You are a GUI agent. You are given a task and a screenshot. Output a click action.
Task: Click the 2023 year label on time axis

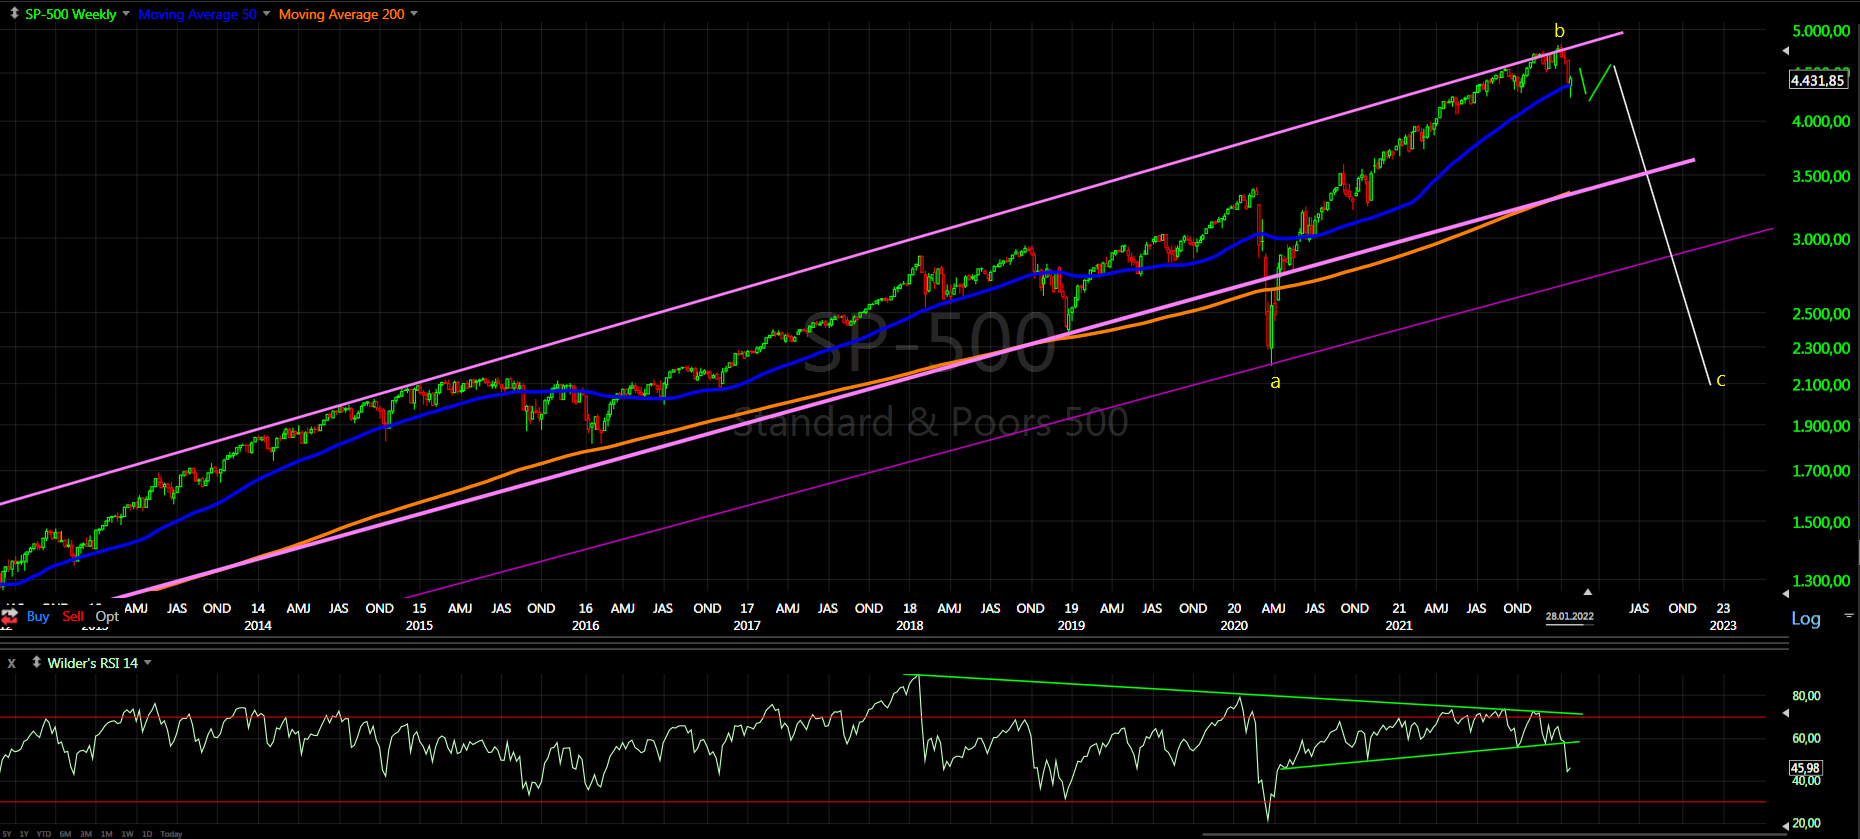[x=1723, y=625]
